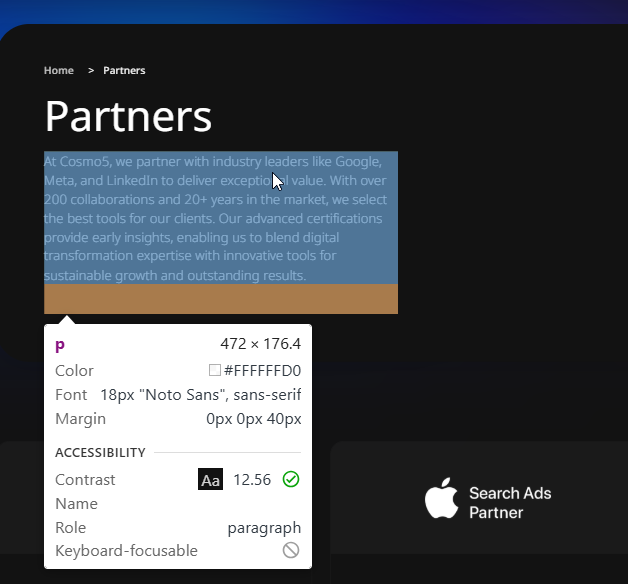Image resolution: width=628 pixels, height=584 pixels.
Task: Click the contrast ratio 12.56
Action: [x=252, y=479]
